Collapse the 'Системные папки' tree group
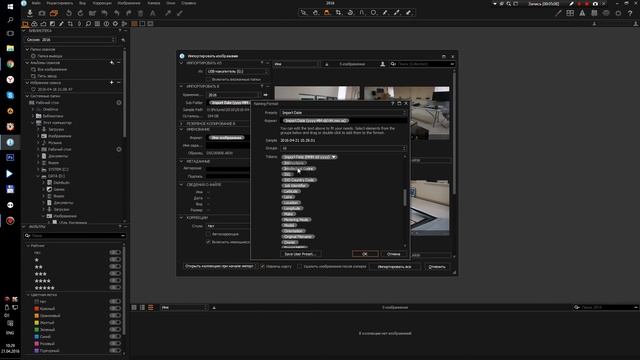The height and width of the screenshot is (360, 640). point(27,96)
